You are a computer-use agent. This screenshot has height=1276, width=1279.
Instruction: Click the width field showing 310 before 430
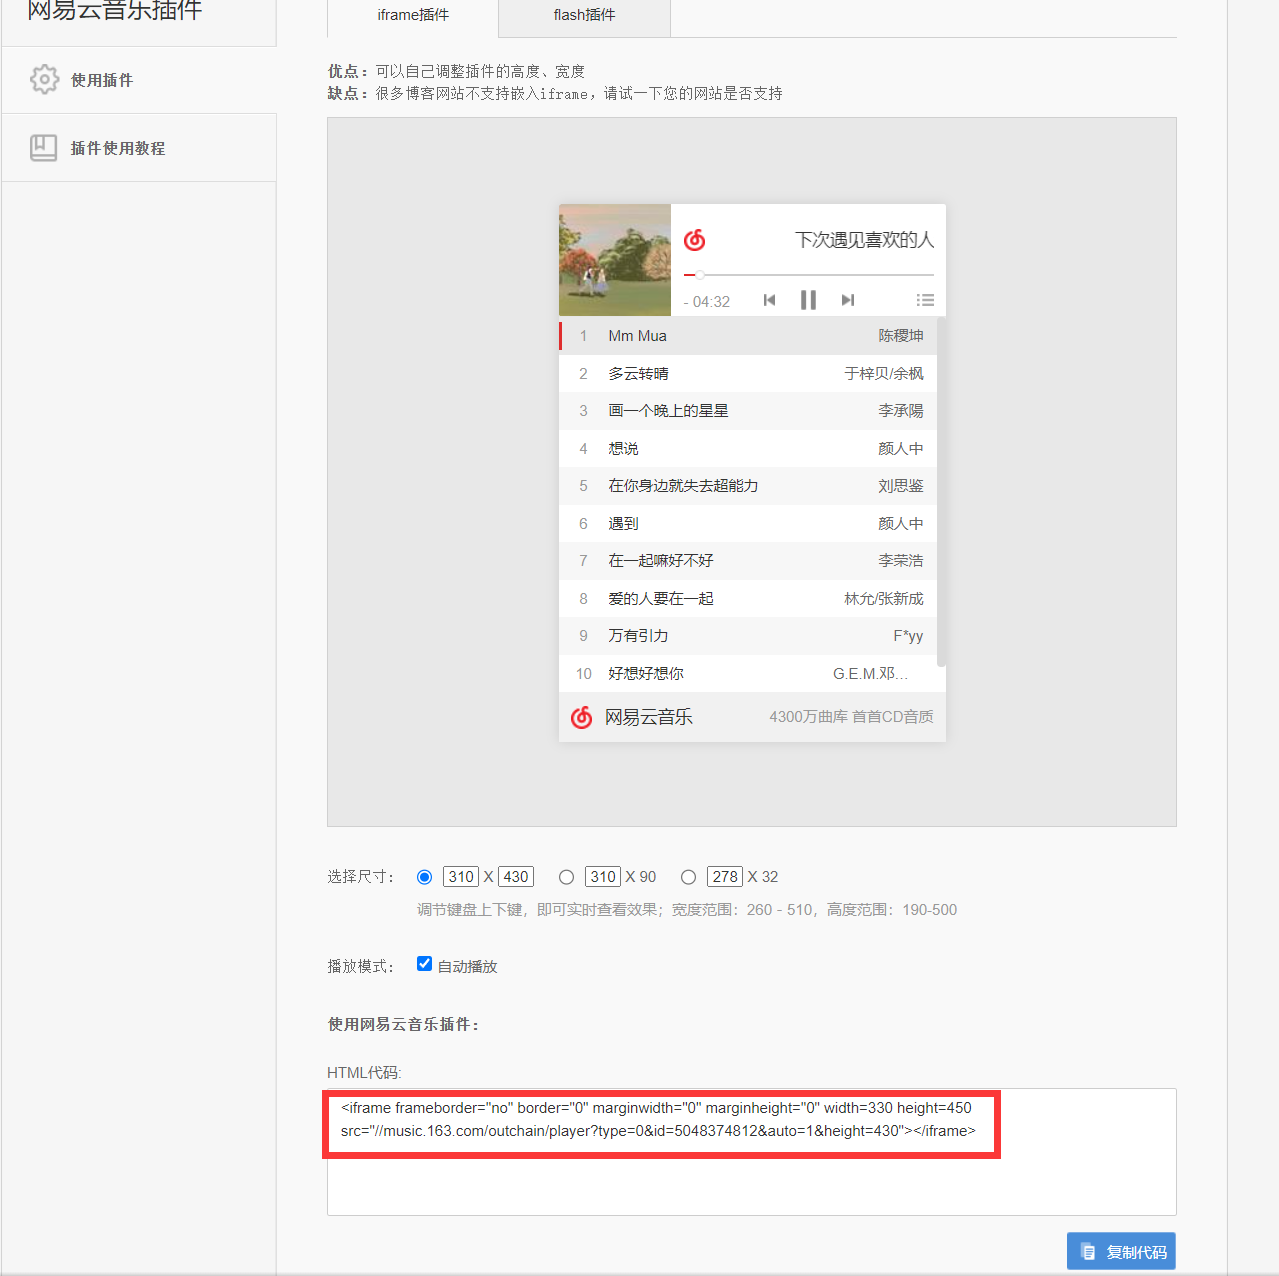point(461,877)
